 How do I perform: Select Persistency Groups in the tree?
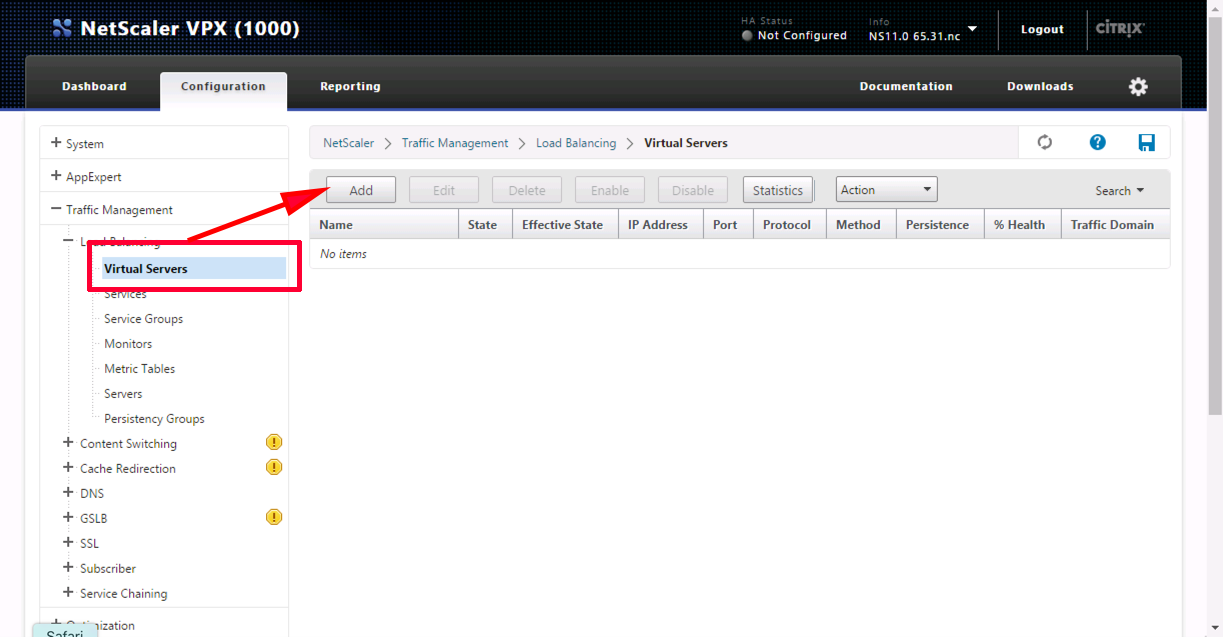tap(154, 418)
